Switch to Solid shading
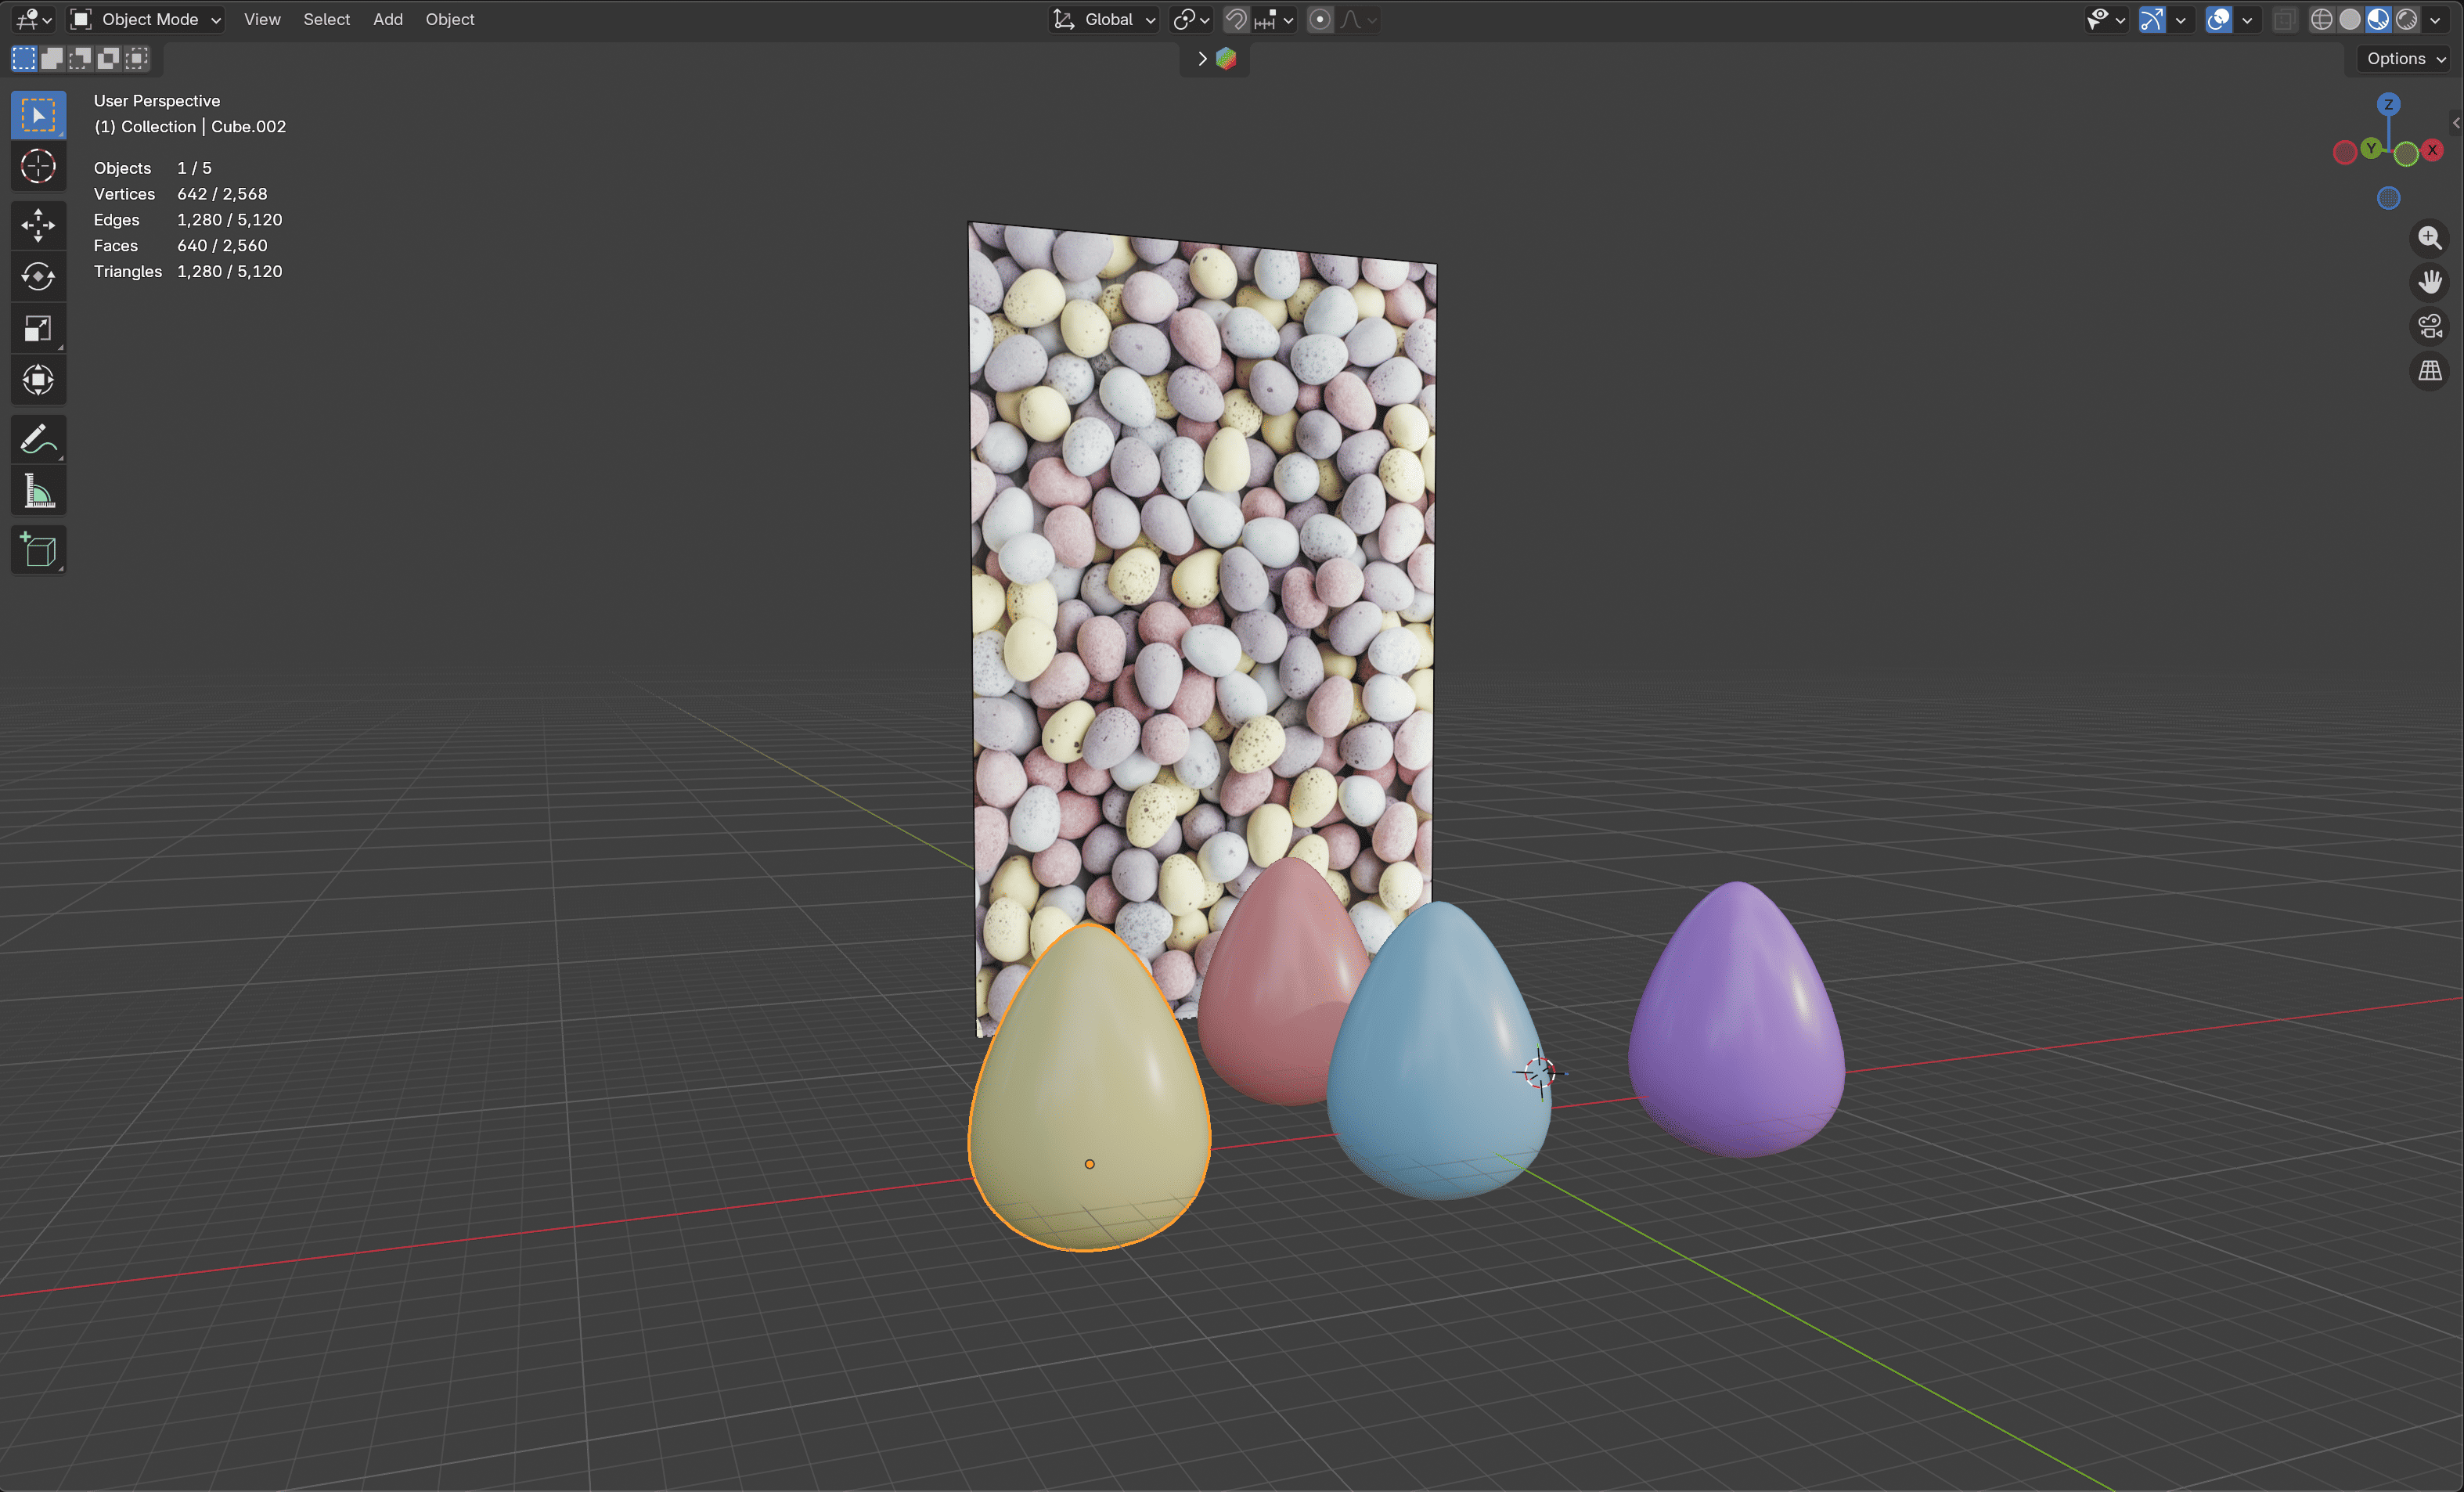The image size is (2464, 1492). (x=2350, y=19)
